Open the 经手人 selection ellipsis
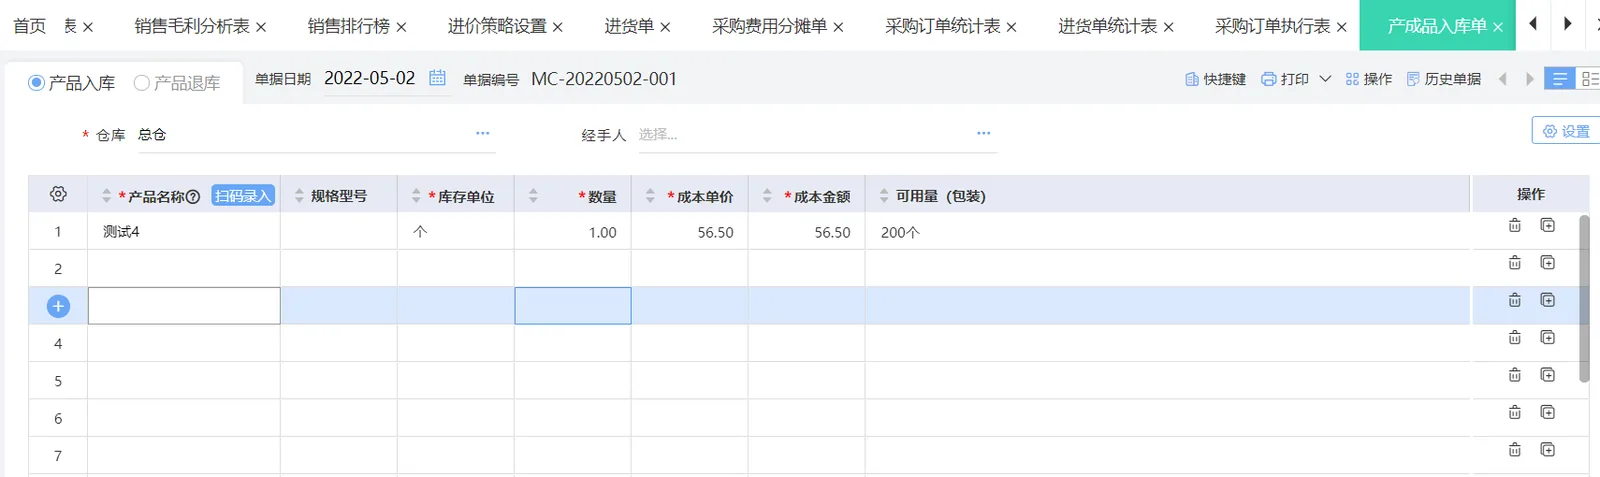 pyautogui.click(x=984, y=133)
